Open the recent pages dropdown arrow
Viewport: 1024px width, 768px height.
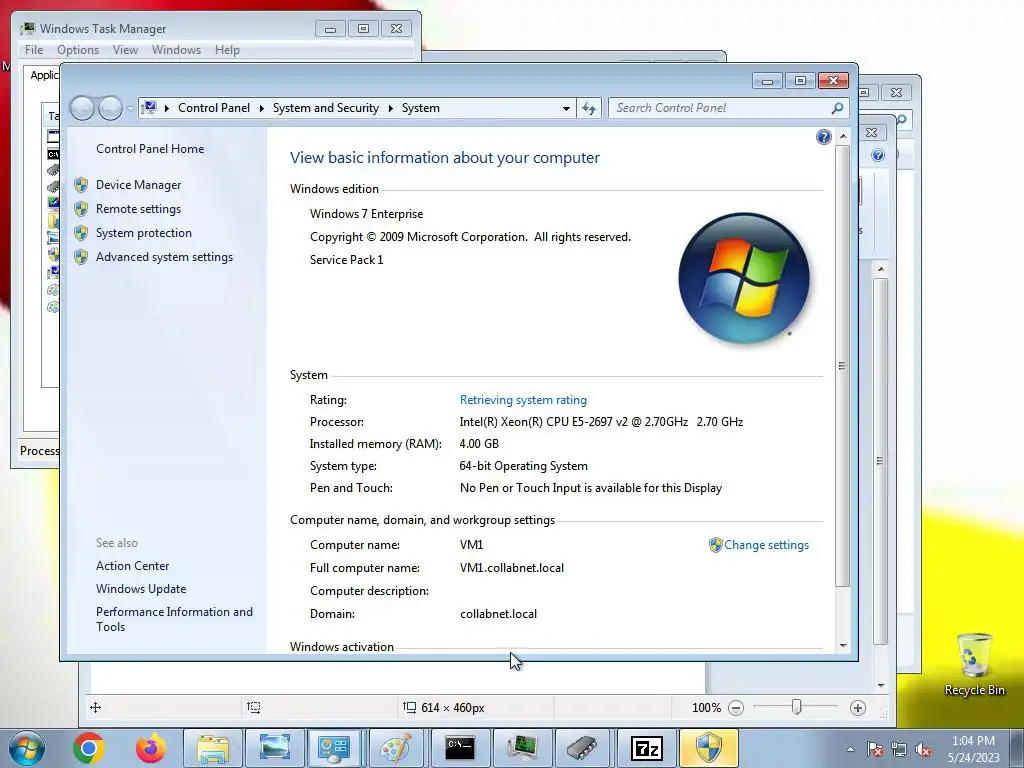(x=130, y=108)
